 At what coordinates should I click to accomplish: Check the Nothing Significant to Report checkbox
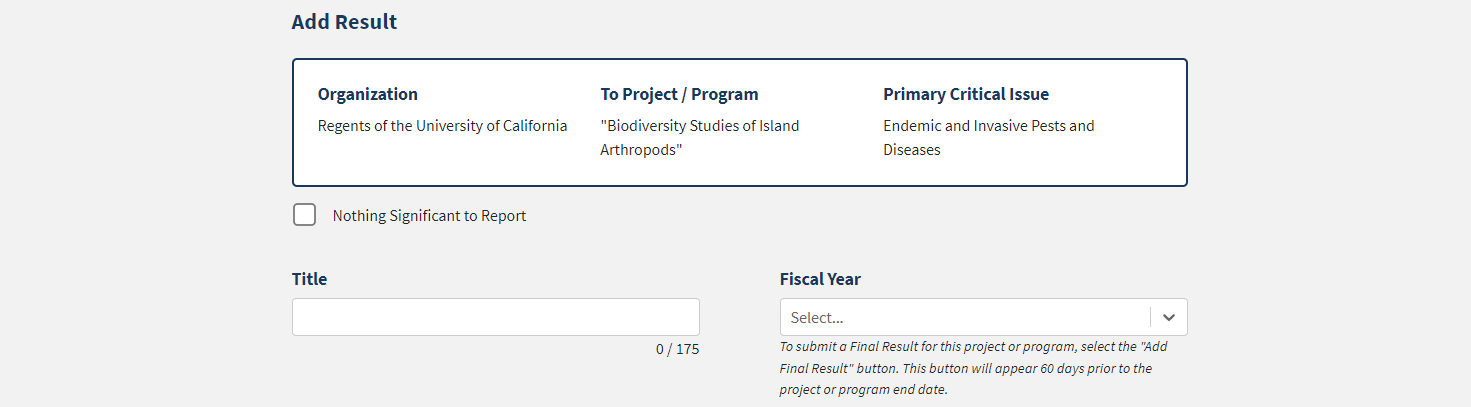(304, 215)
